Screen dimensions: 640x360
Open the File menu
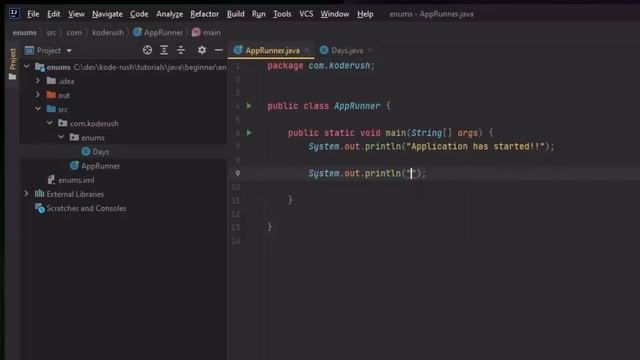pos(33,14)
